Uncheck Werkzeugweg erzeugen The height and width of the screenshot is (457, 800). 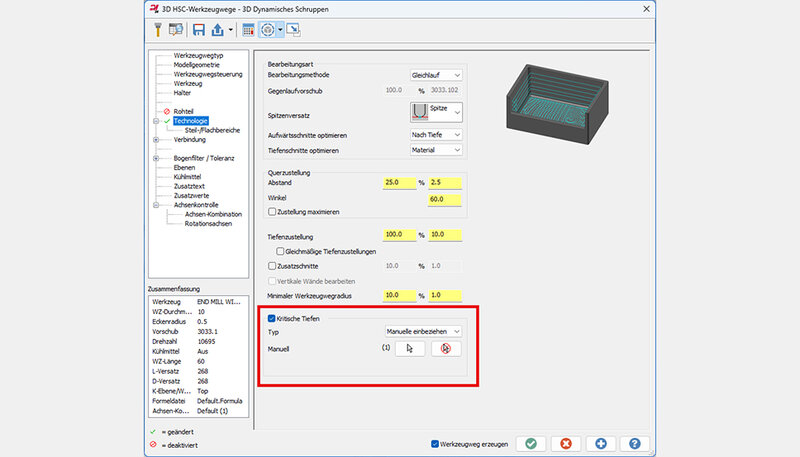(434, 443)
